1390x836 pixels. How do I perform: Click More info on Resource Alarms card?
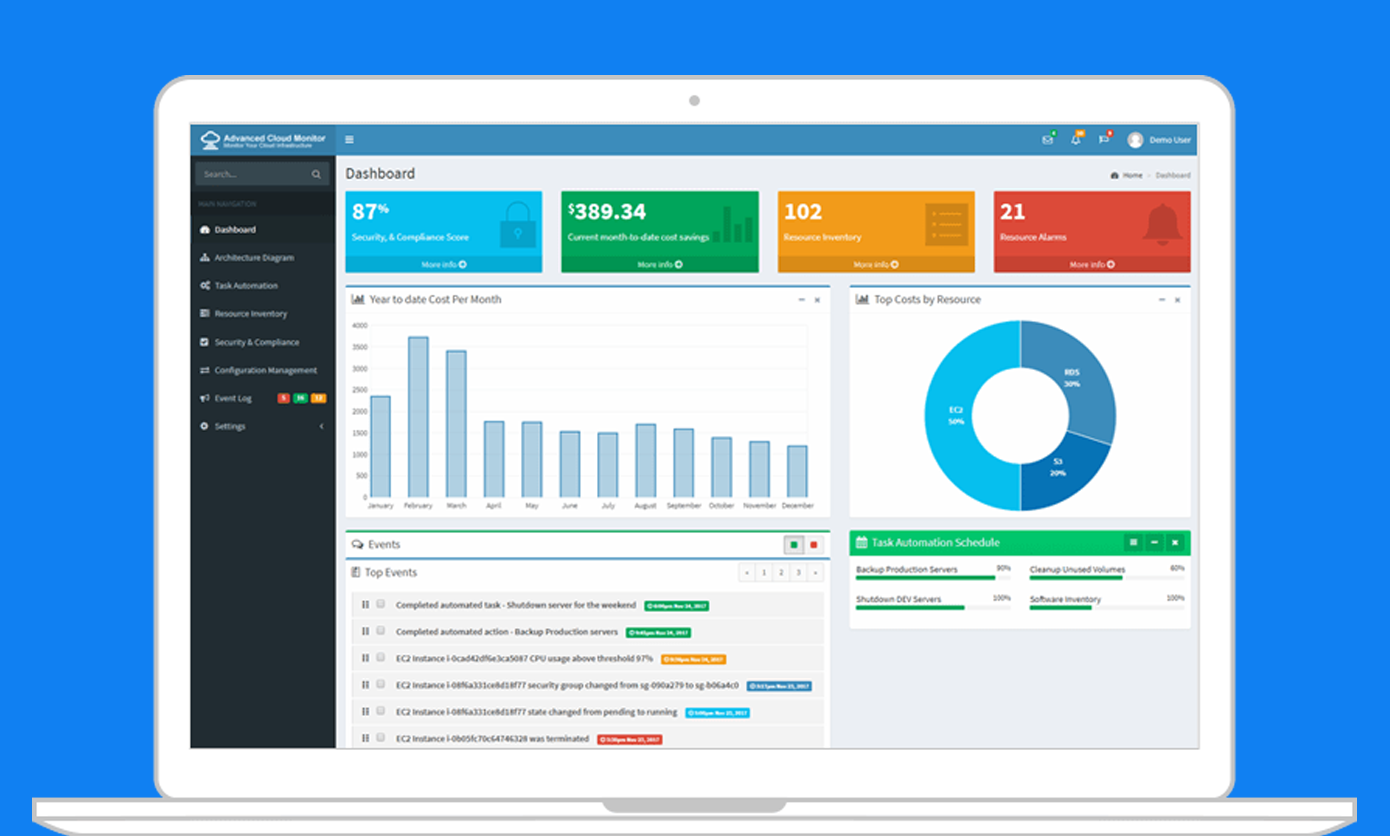pyautogui.click(x=1092, y=265)
